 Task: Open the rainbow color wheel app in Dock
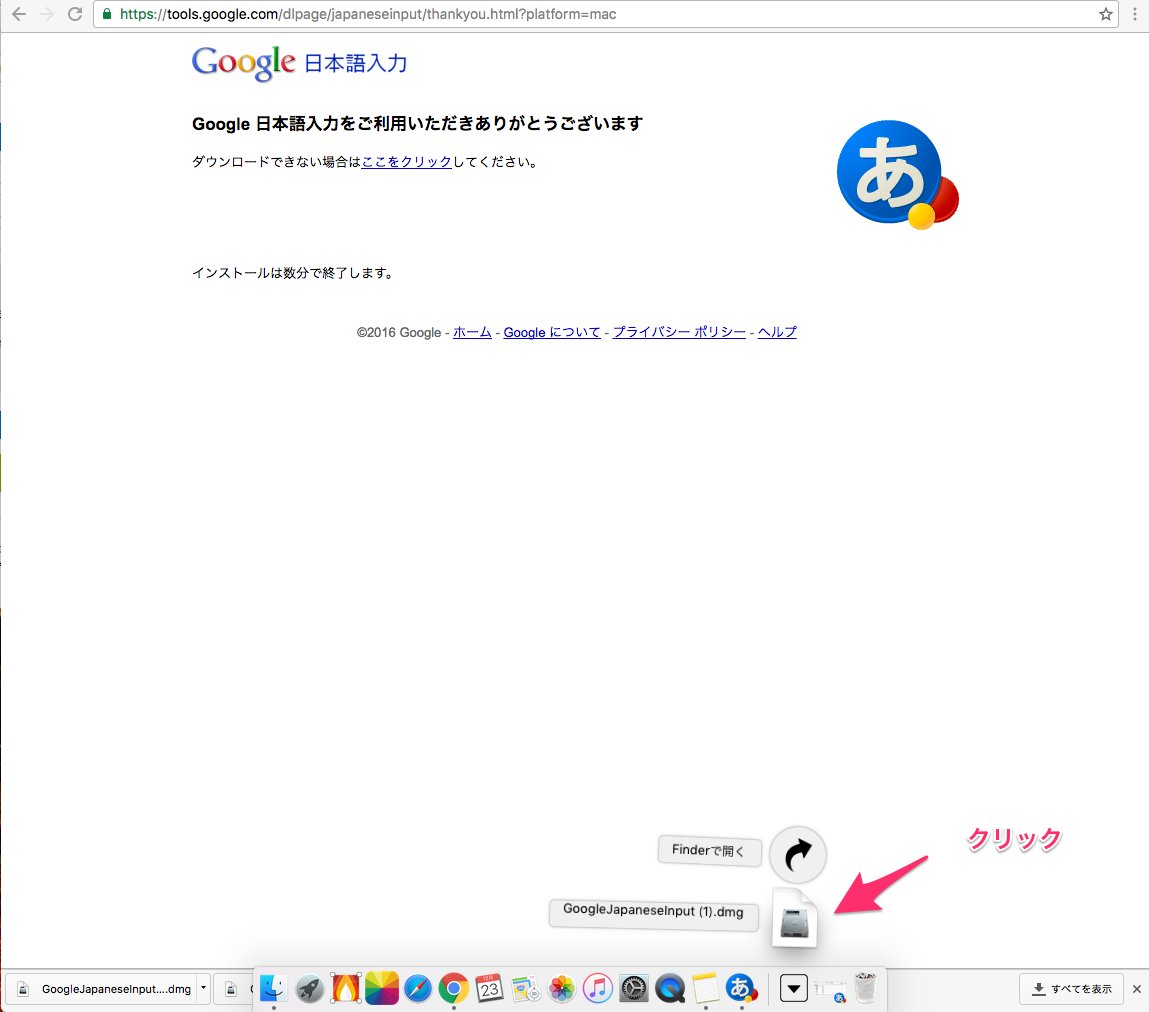click(x=382, y=989)
